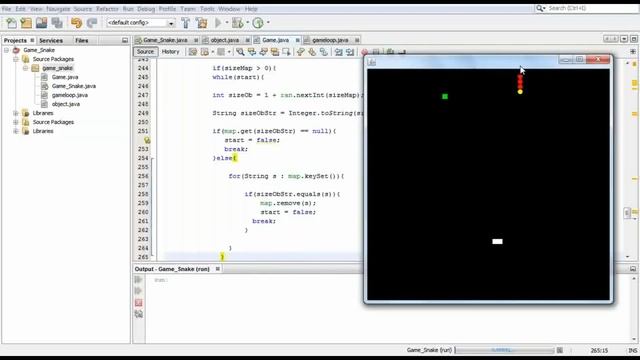Click the settings icon below Stop in Output
This screenshot has height=360, width=640.
(138, 314)
